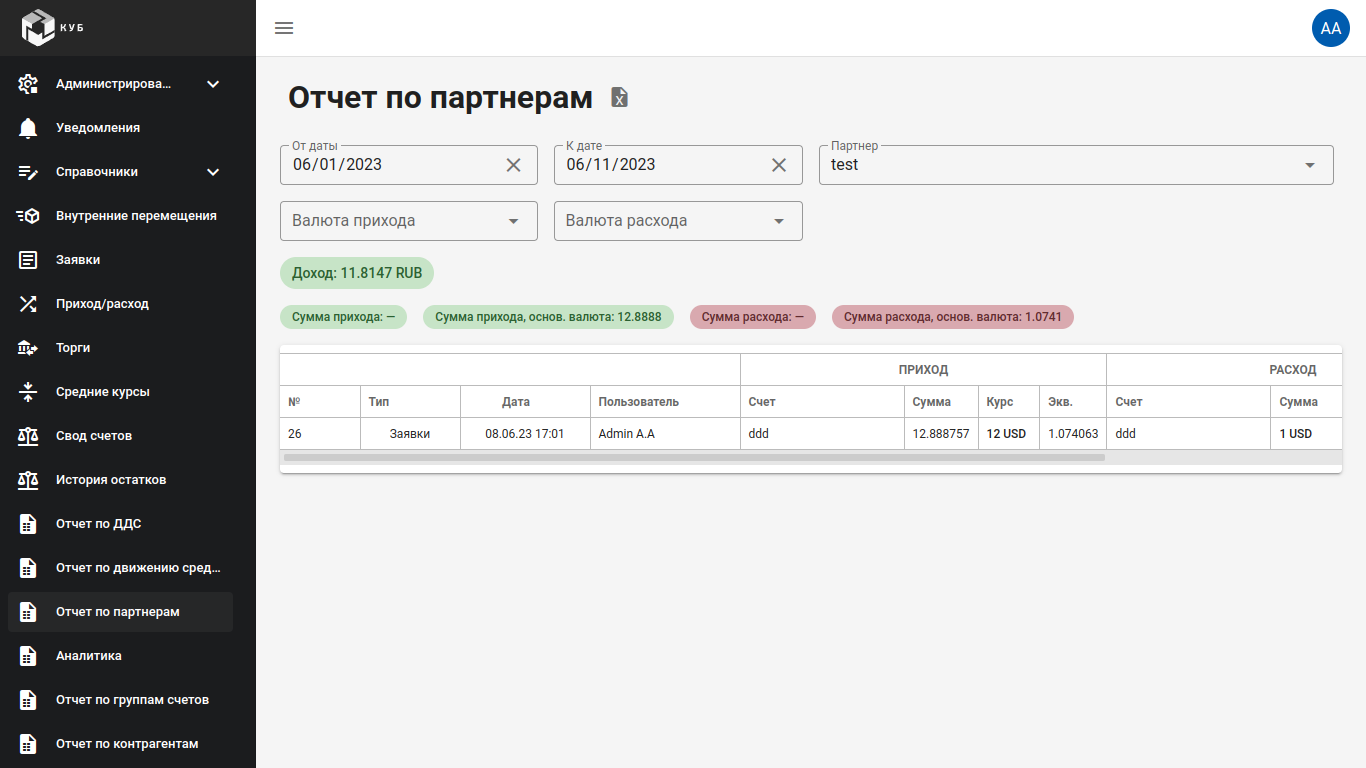Click the Отчет по ДДС file icon
Image resolution: width=1366 pixels, height=768 pixels.
point(28,524)
